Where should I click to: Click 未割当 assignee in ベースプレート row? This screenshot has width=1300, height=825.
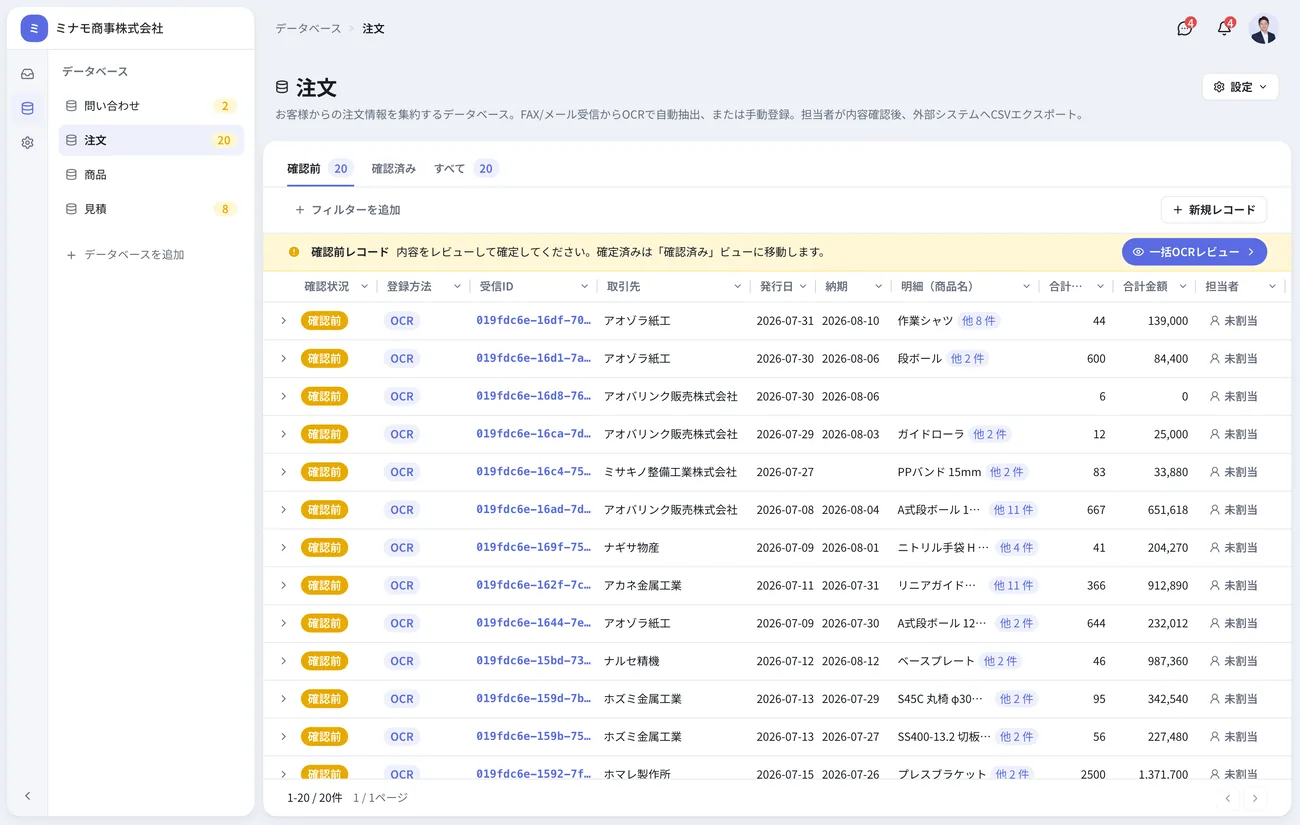1233,661
